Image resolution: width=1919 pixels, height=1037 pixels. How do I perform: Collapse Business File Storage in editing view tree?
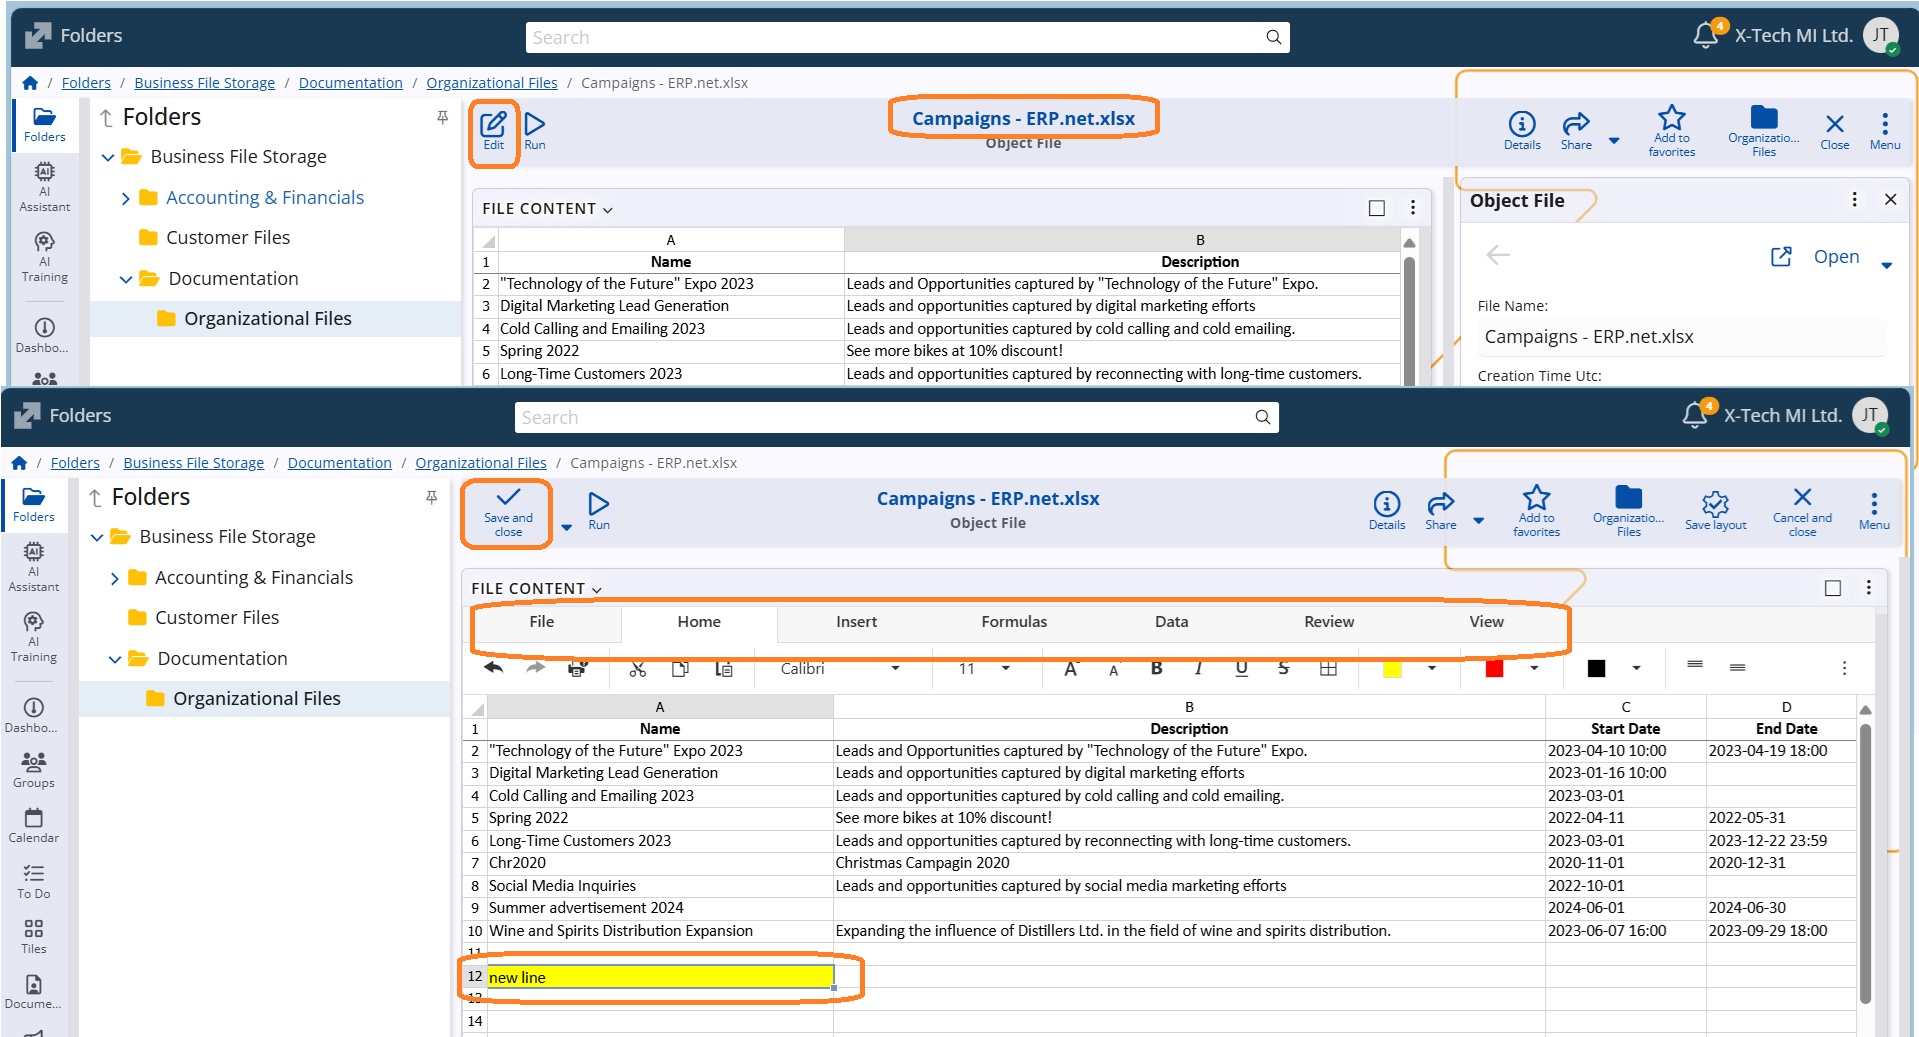(97, 537)
